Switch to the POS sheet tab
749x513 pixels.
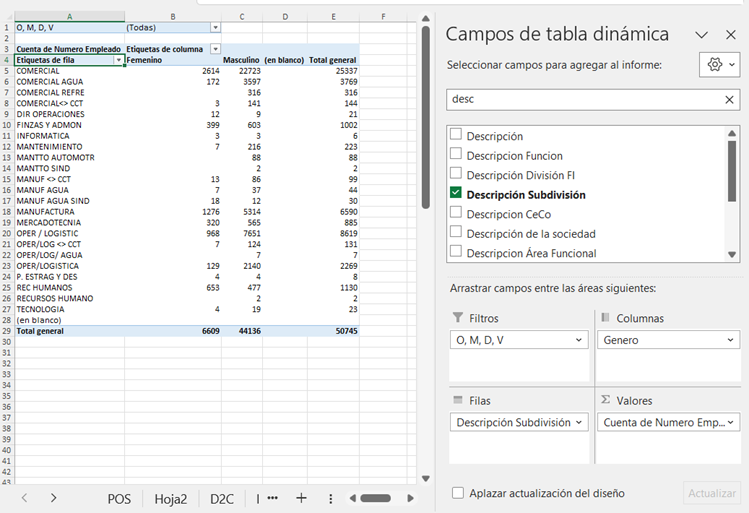[119, 498]
